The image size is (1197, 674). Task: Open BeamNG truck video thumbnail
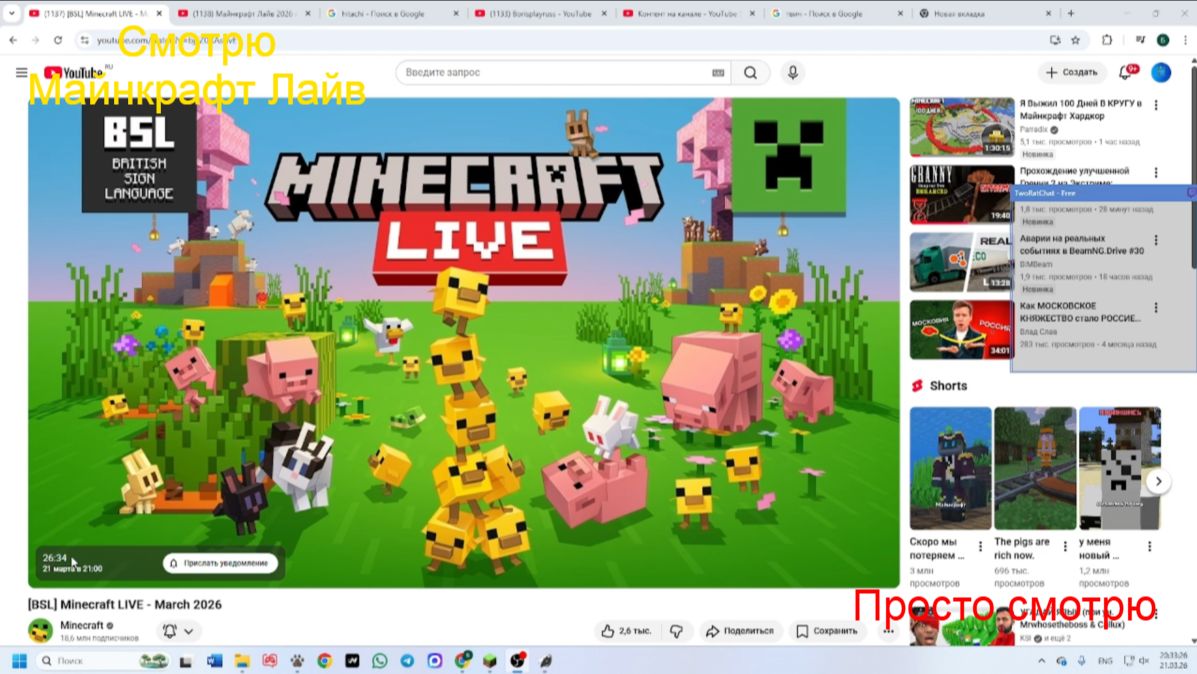click(x=962, y=262)
